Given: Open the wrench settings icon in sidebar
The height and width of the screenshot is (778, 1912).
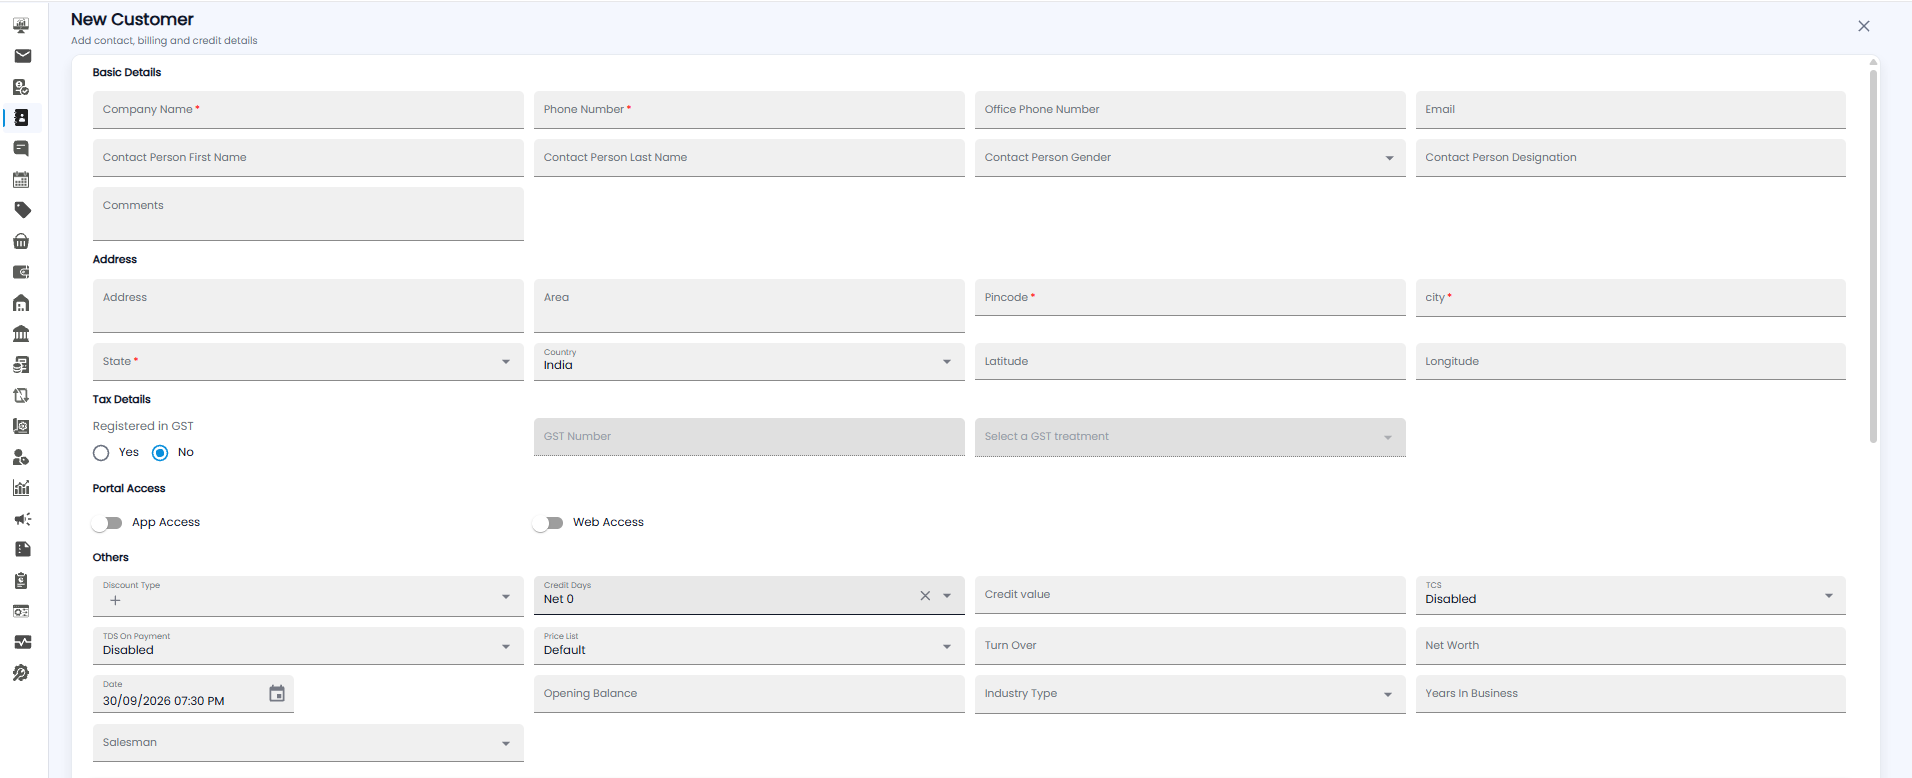Looking at the screenshot, I should point(21,673).
